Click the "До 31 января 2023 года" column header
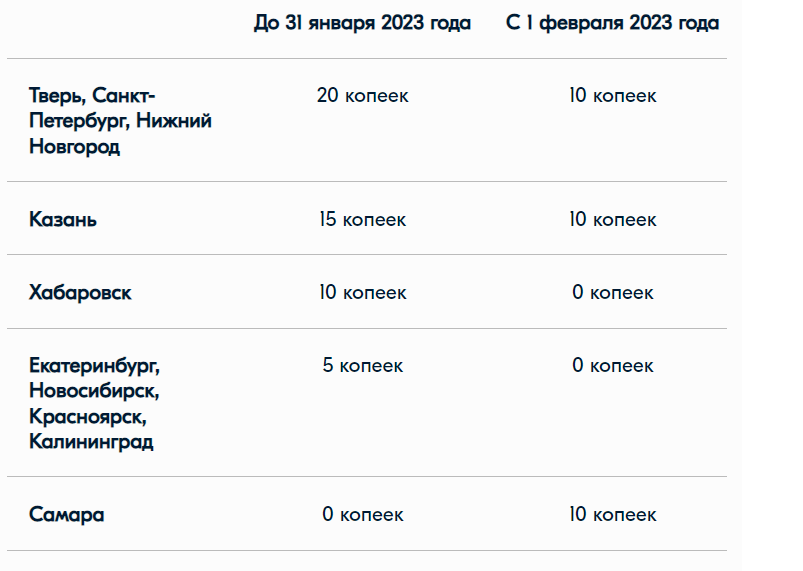The image size is (803, 571). pos(362,23)
